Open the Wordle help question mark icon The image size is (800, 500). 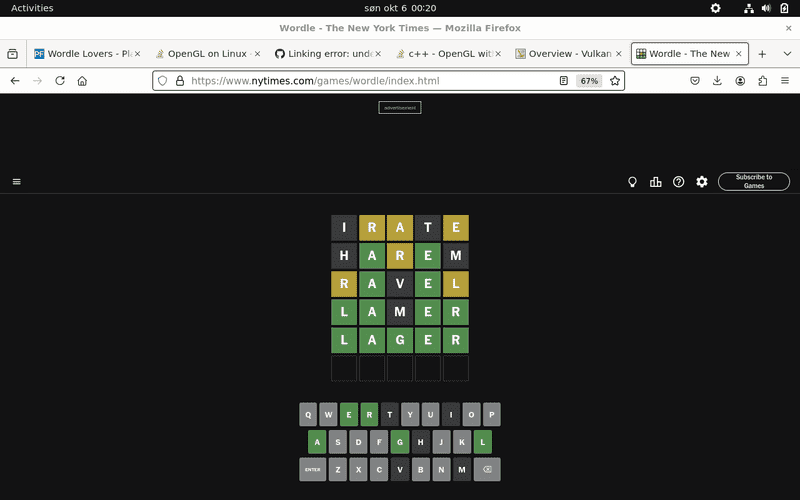click(x=679, y=182)
